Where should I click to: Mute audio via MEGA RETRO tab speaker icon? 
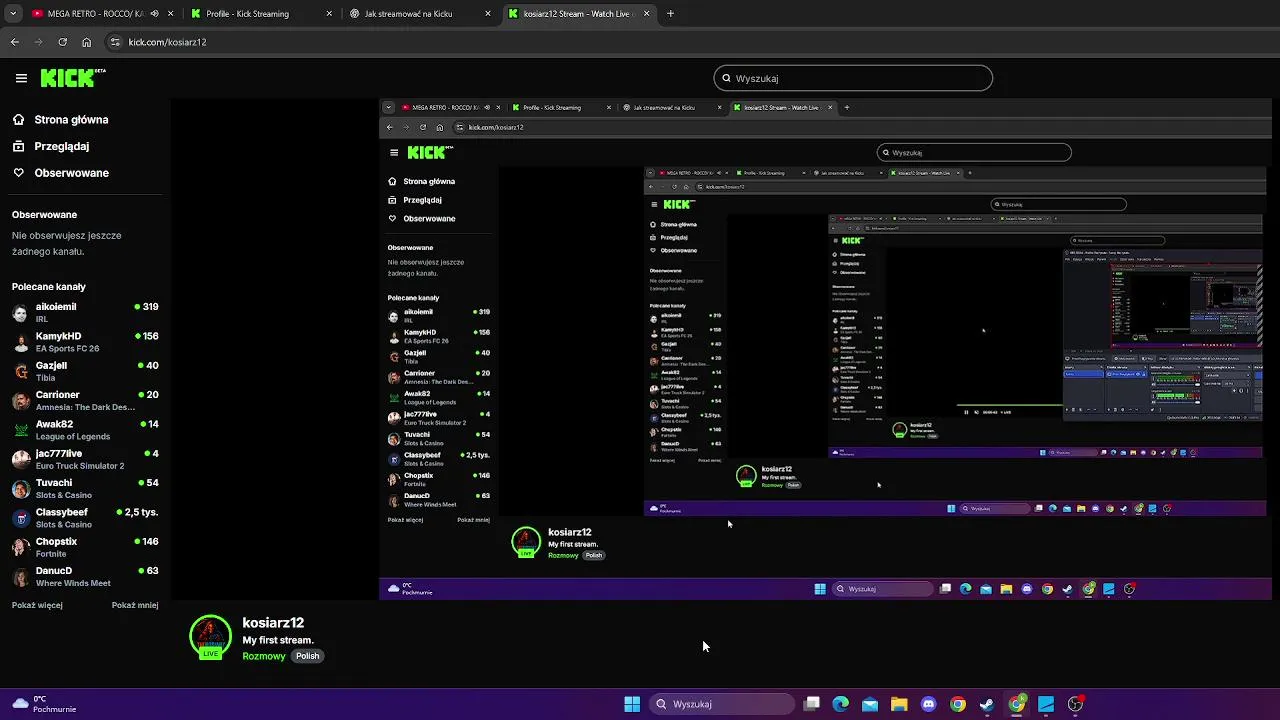[x=154, y=14]
